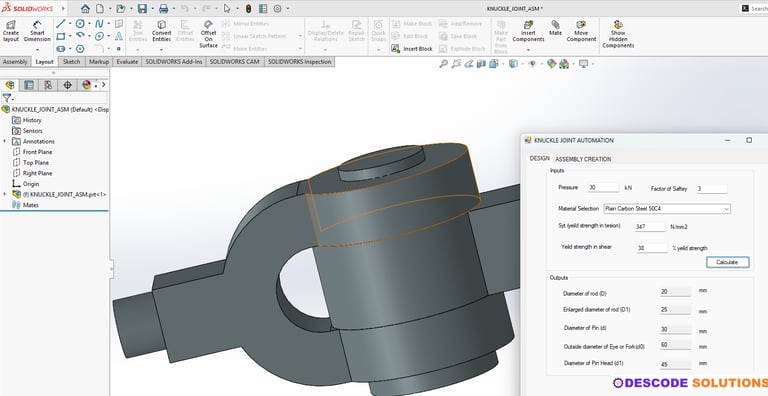Select the Line sketch tool

[61, 24]
